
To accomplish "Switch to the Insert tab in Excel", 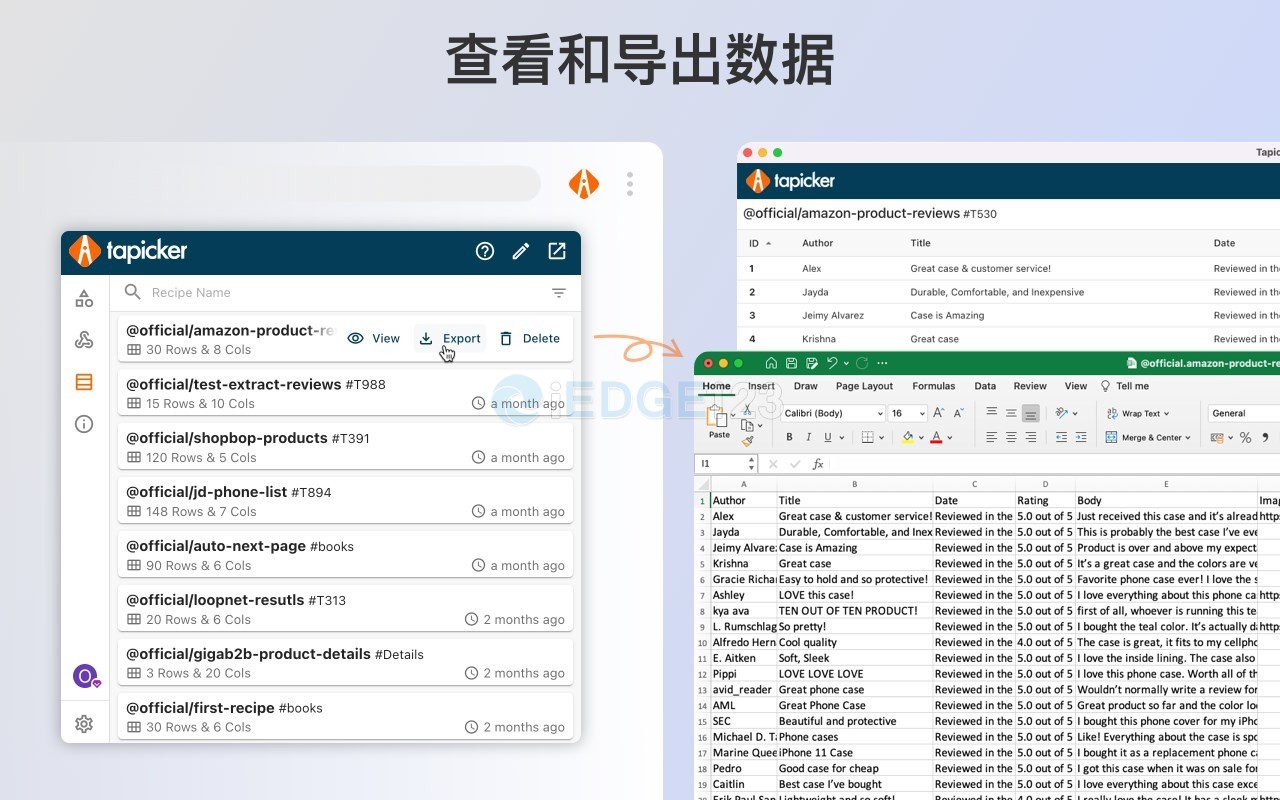I will [x=761, y=386].
